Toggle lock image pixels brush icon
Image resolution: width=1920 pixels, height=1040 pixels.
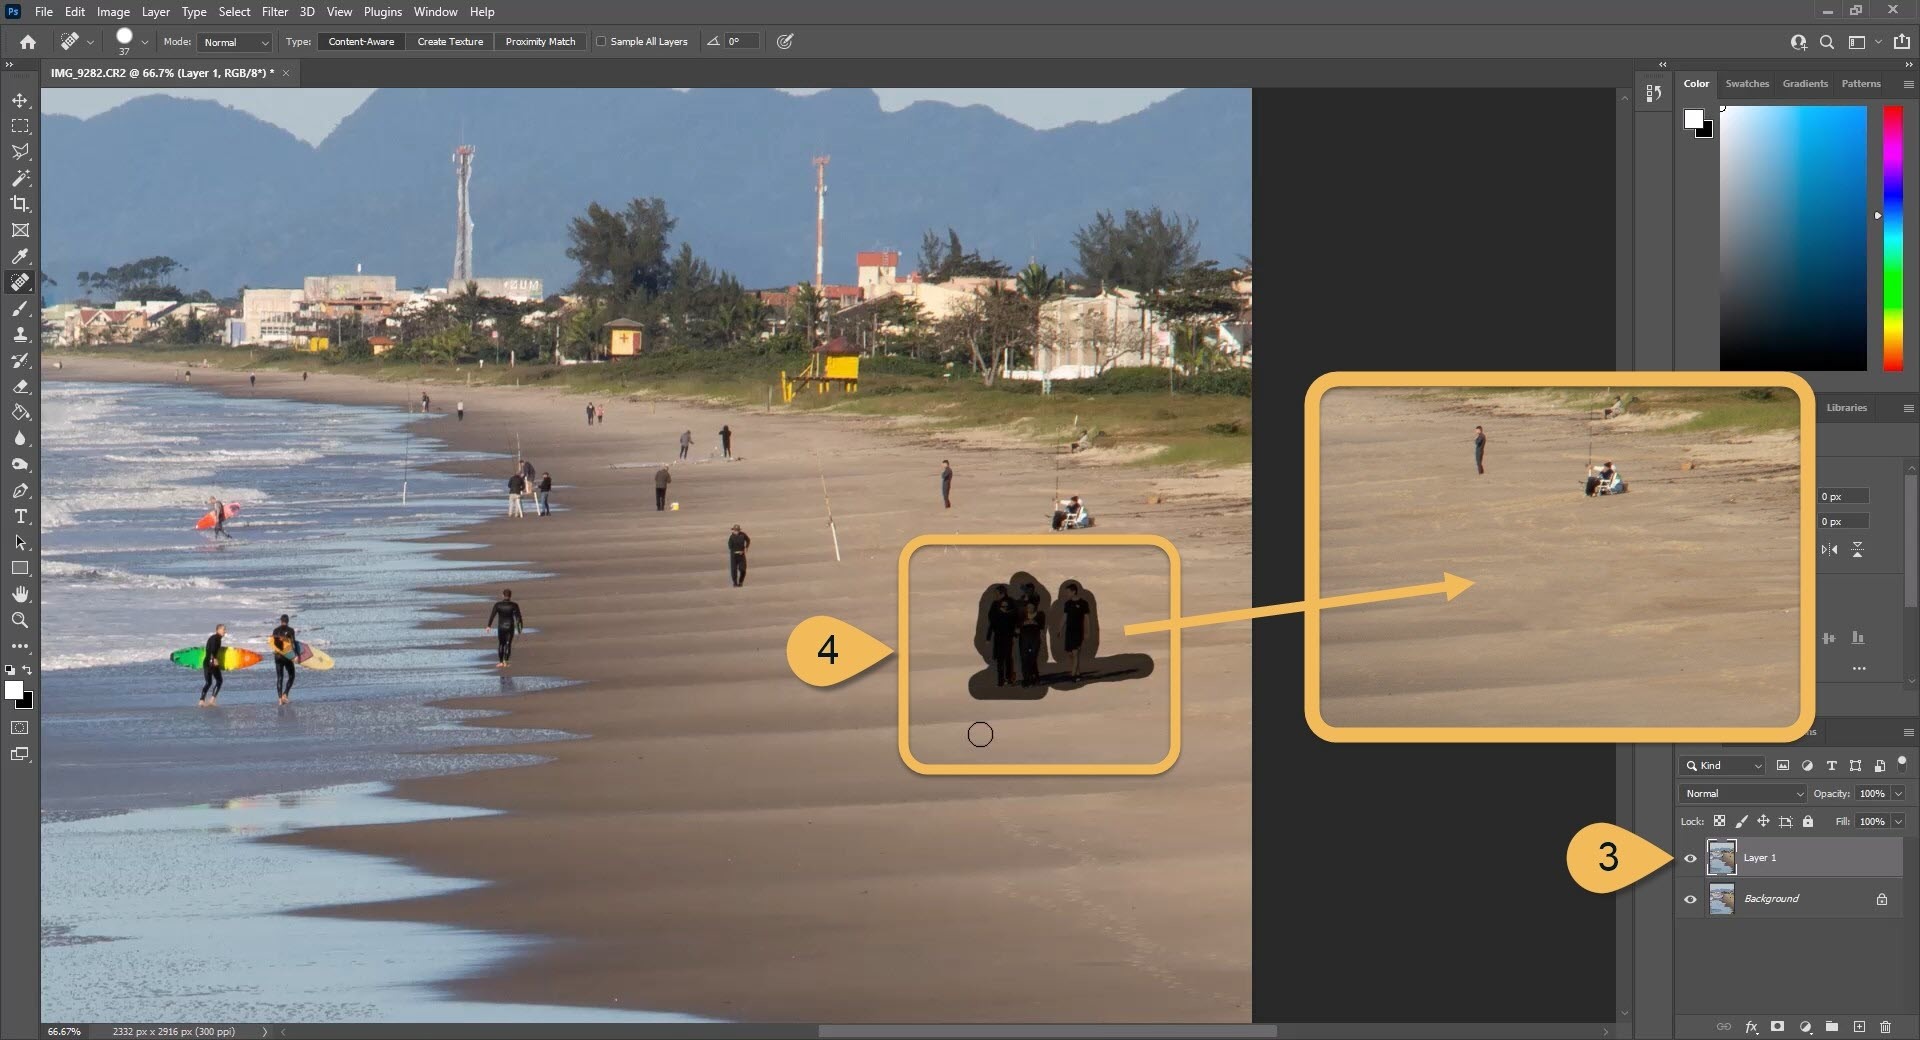(x=1741, y=821)
